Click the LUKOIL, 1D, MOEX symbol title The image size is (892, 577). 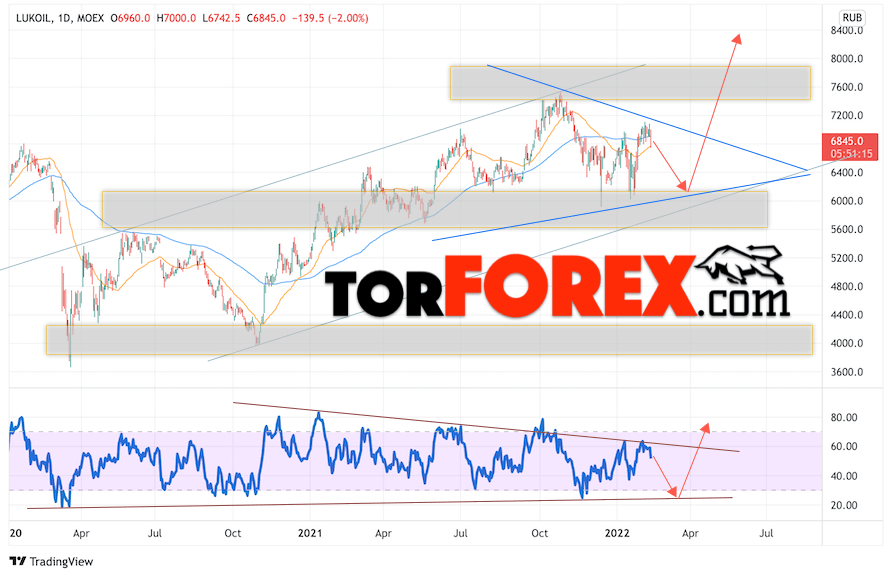point(60,18)
